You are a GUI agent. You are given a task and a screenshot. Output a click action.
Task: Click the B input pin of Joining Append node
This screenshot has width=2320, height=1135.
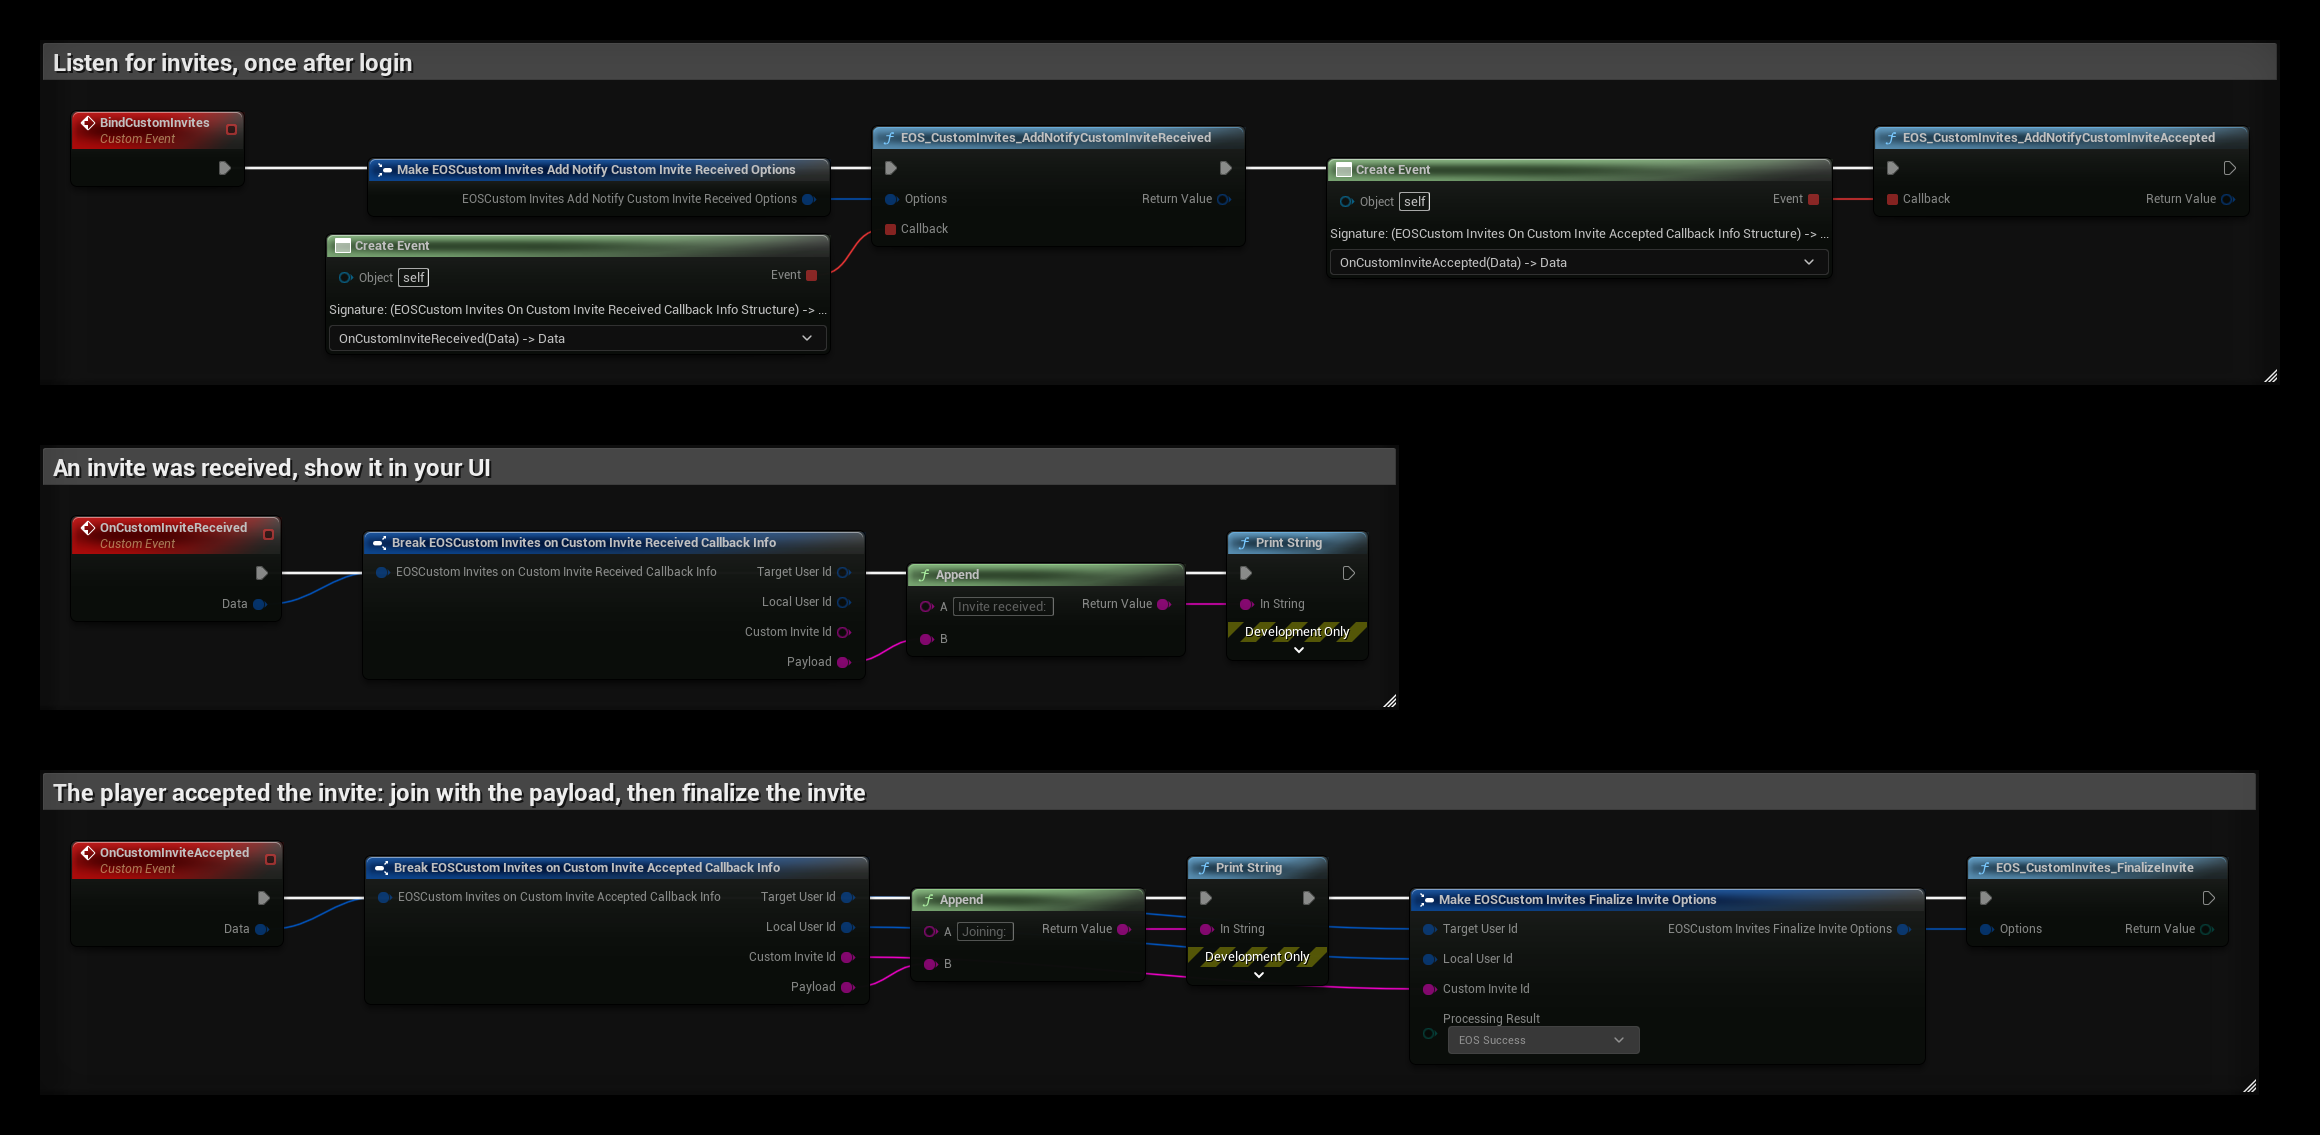pyautogui.click(x=930, y=964)
